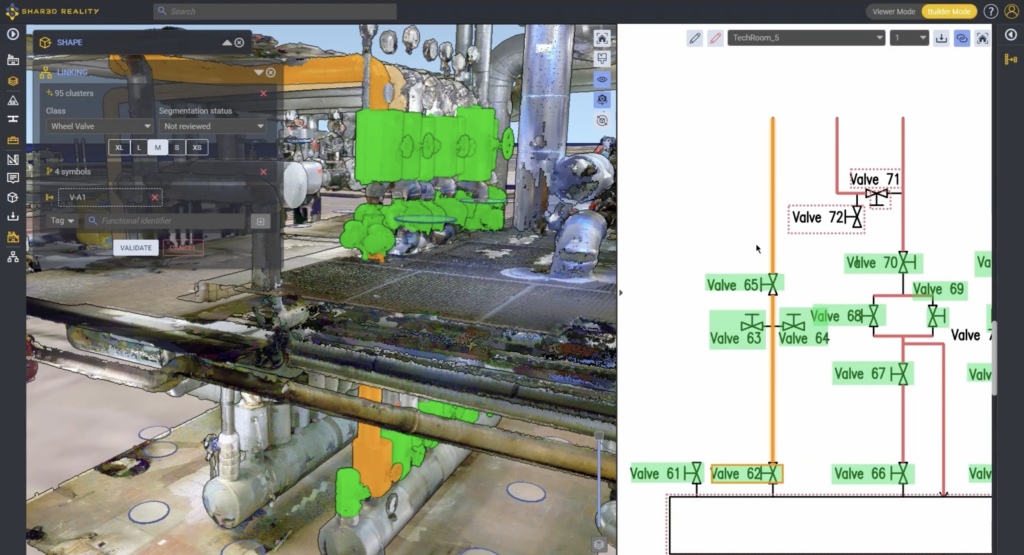Click the camera rotate icon in 3D viewer
This screenshot has height=555, width=1024.
point(602,99)
